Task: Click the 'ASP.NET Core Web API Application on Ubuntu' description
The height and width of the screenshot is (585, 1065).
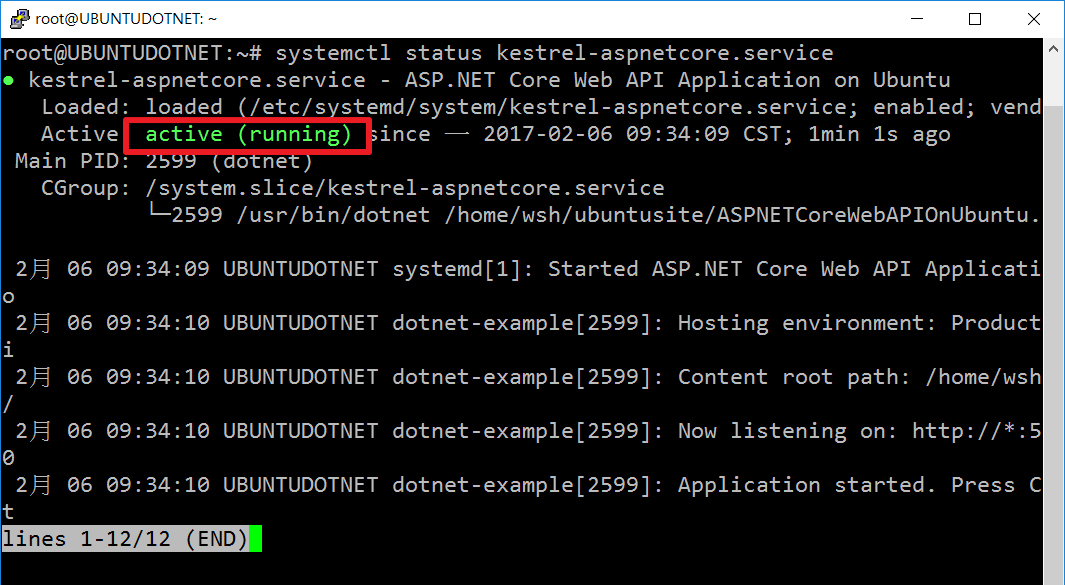Action: pos(677,81)
